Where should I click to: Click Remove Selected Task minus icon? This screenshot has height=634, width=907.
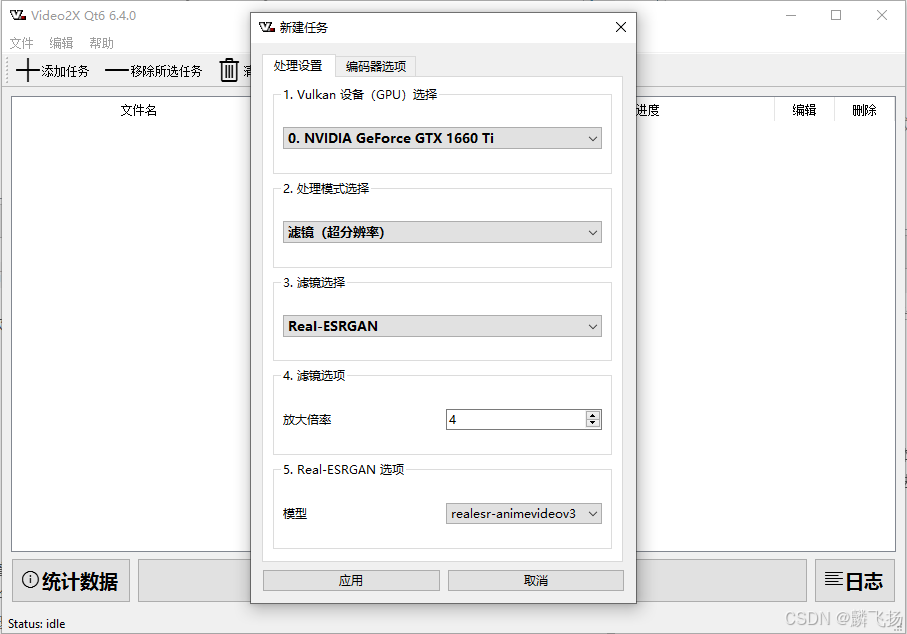pyautogui.click(x=117, y=71)
